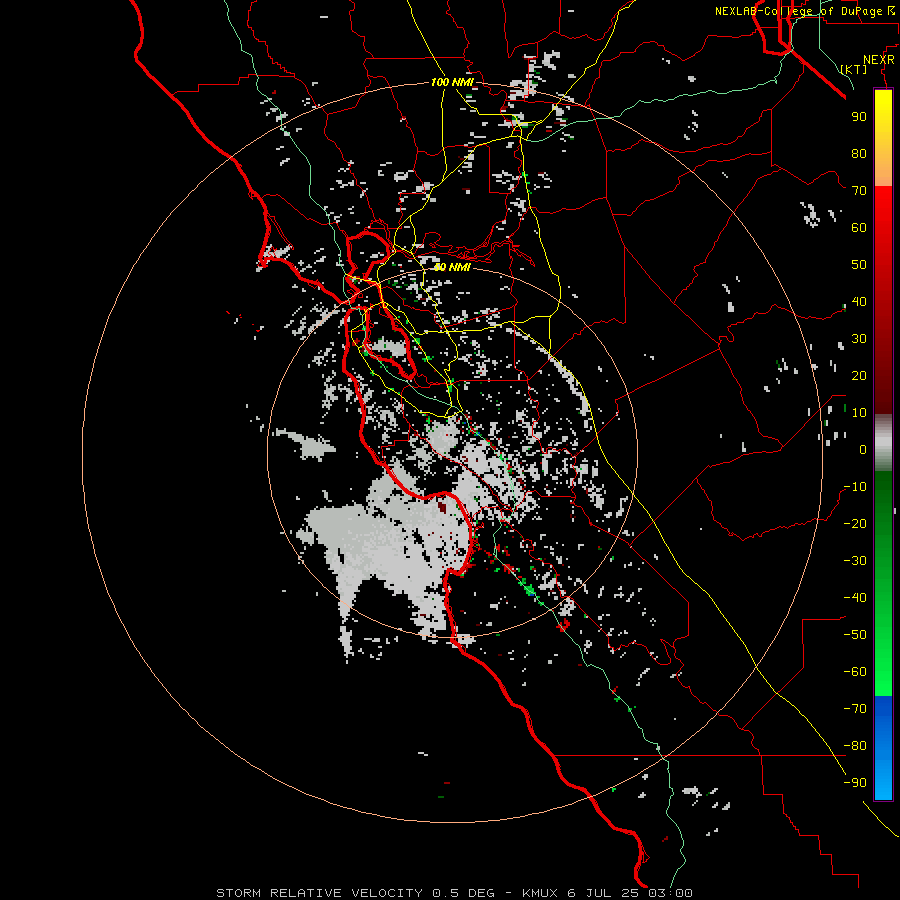Click the STORM RELATIVE VELOCITY caption text
This screenshot has width=900, height=900.
(319, 893)
